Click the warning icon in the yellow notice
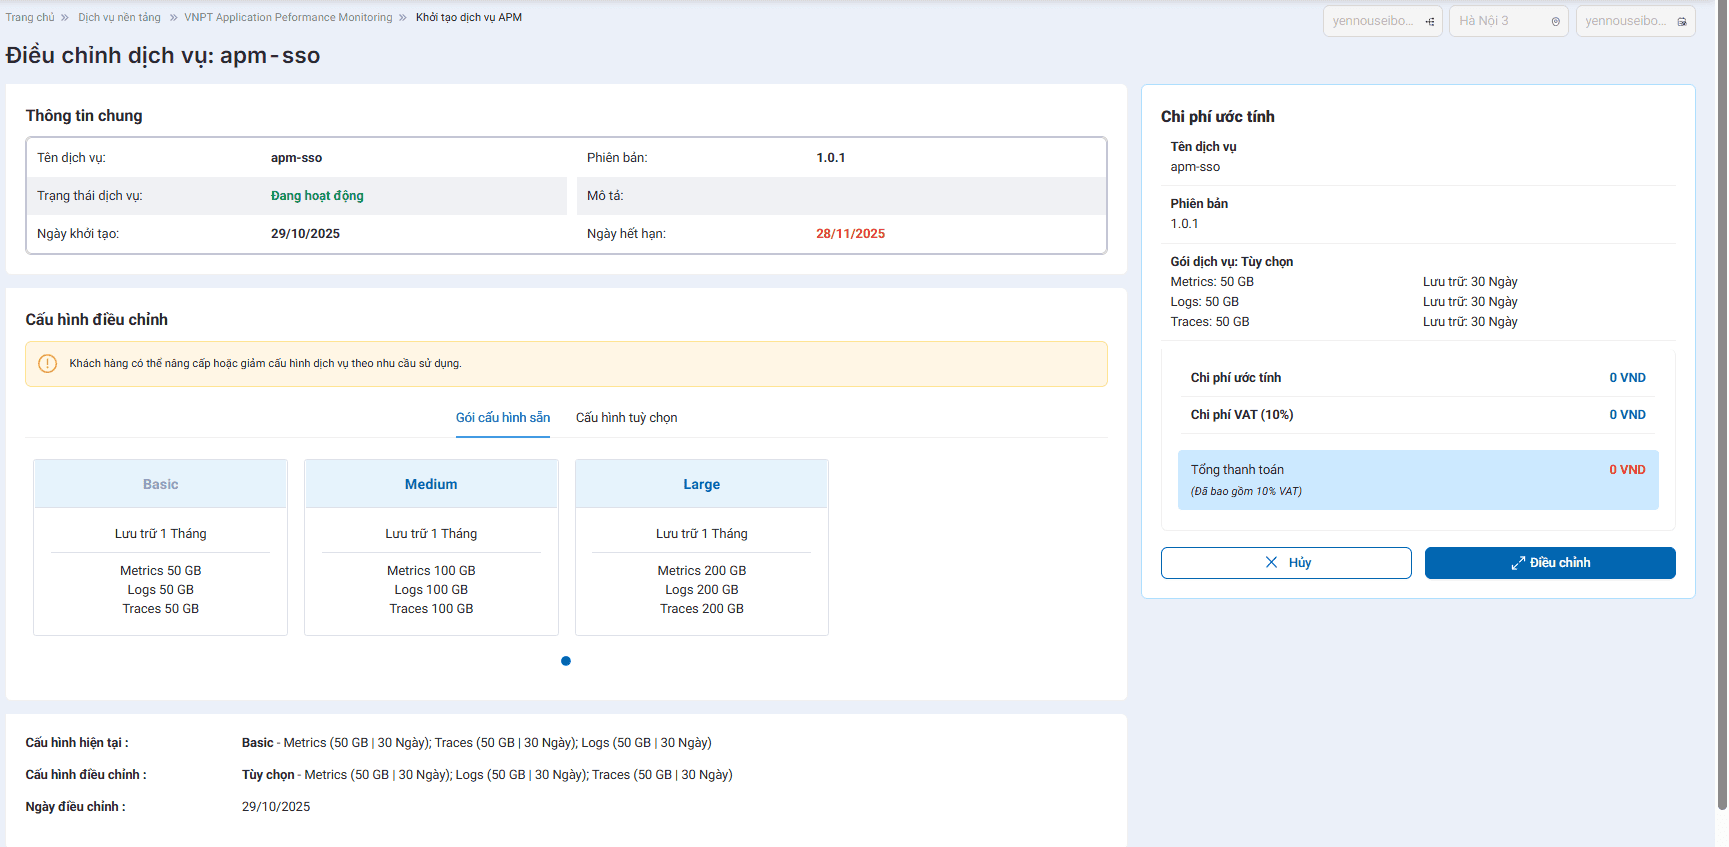Image resolution: width=1729 pixels, height=847 pixels. point(47,363)
